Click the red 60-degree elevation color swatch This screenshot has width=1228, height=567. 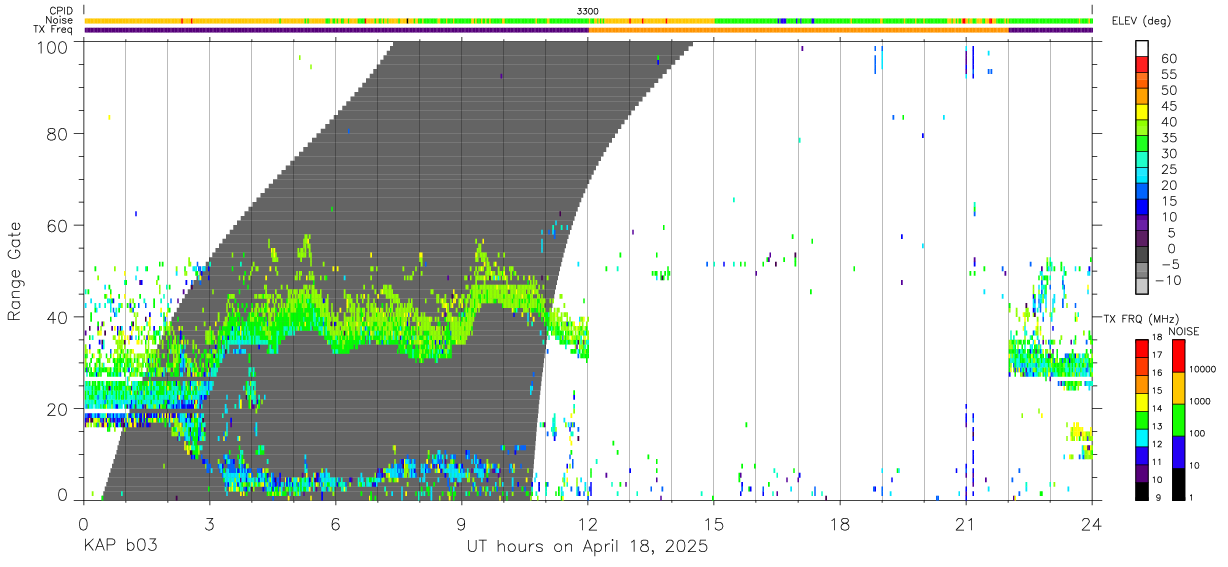point(1142,64)
